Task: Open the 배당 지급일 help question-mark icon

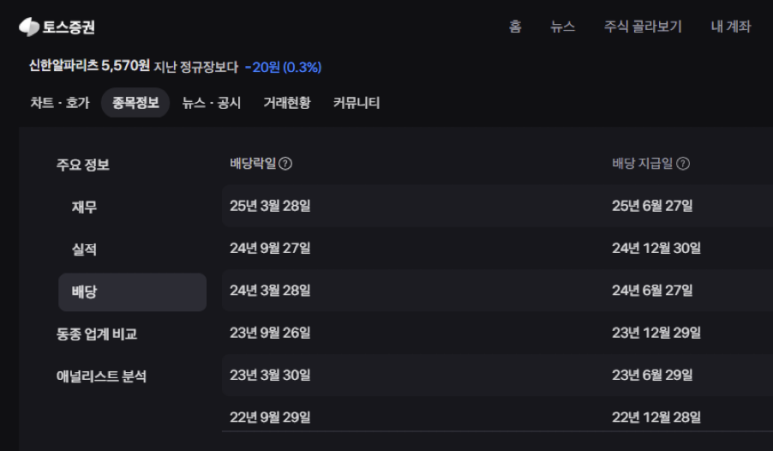Action: click(683, 164)
